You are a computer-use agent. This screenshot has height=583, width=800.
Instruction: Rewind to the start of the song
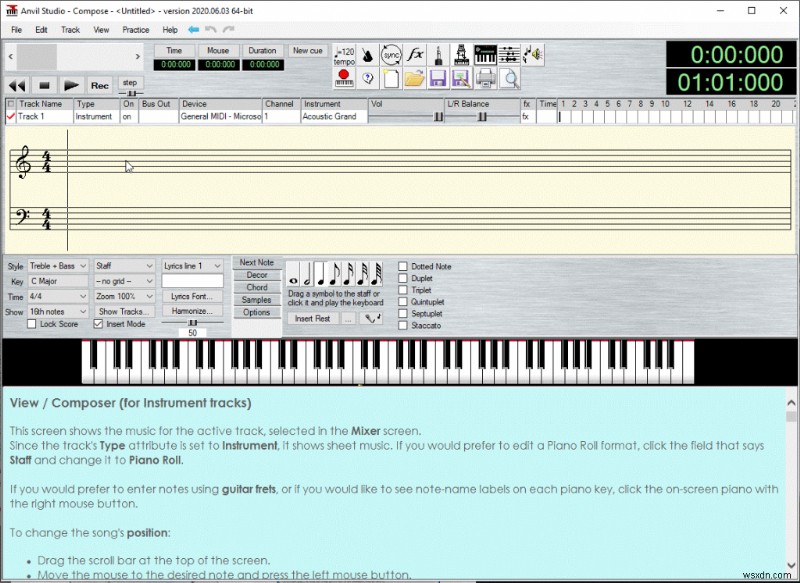tap(17, 85)
